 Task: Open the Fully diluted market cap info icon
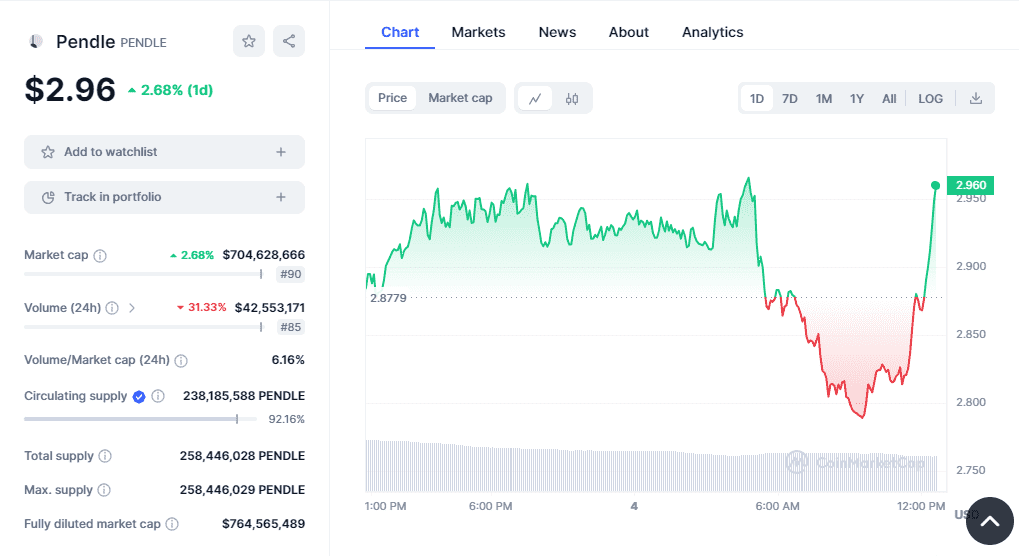tap(172, 524)
